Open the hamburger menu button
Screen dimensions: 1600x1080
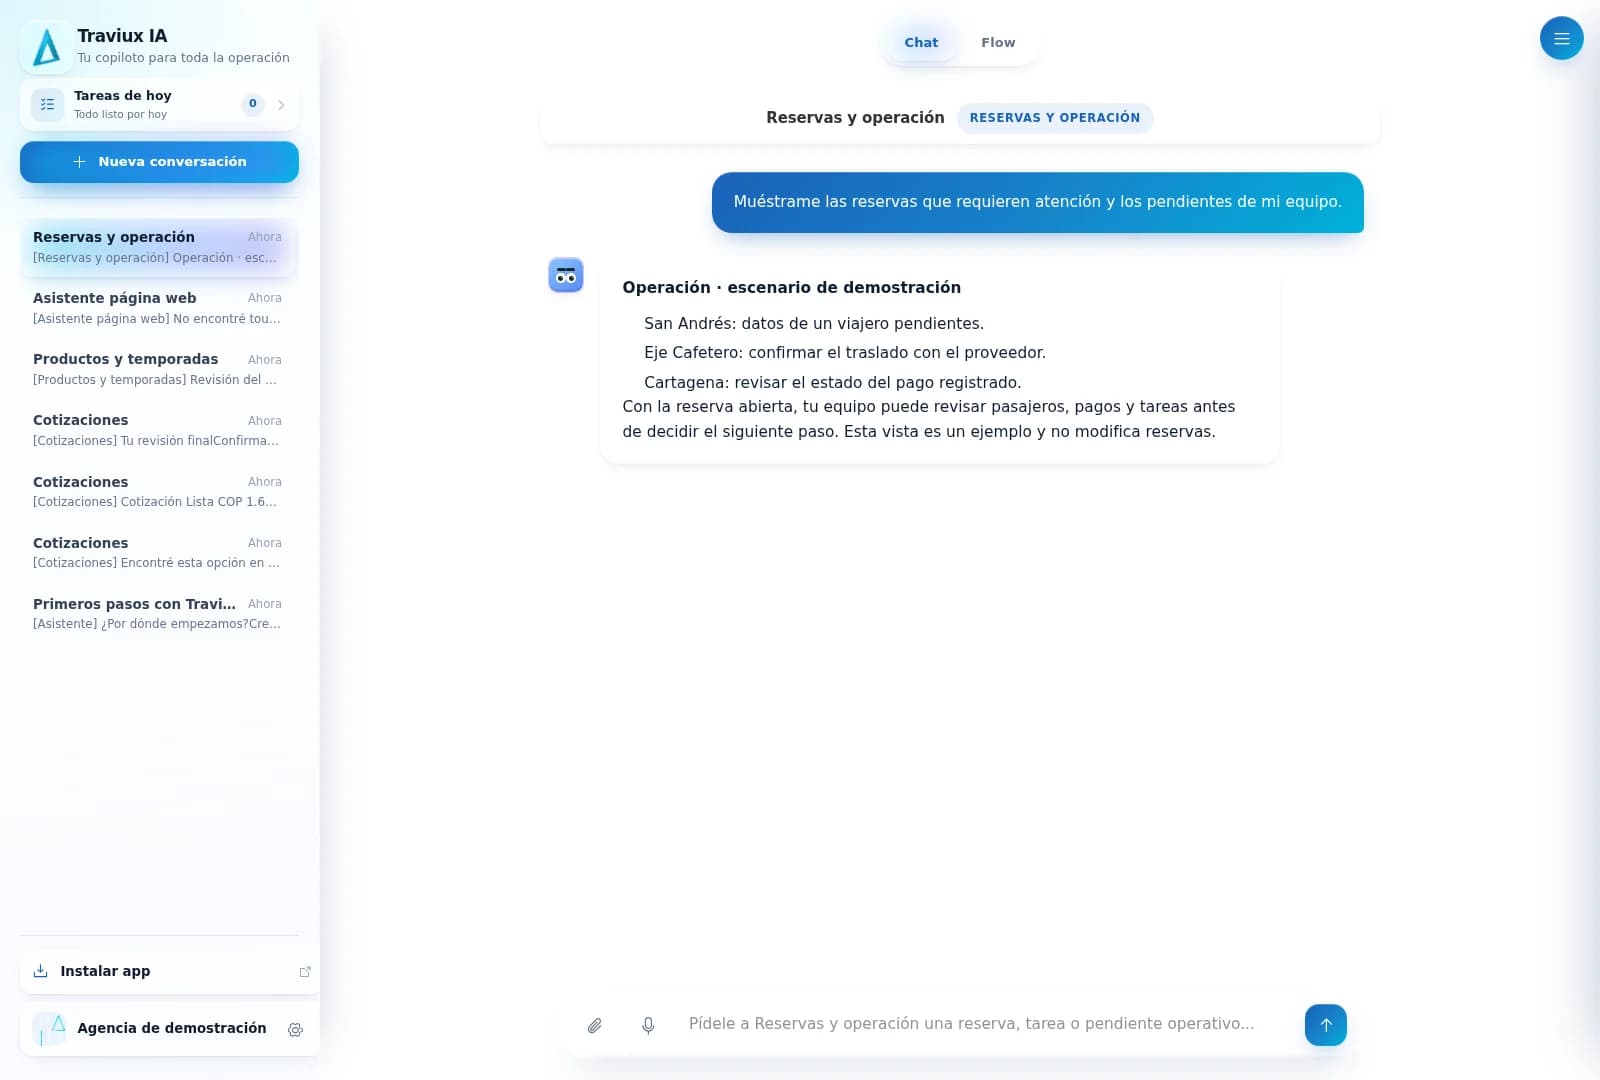[1561, 38]
